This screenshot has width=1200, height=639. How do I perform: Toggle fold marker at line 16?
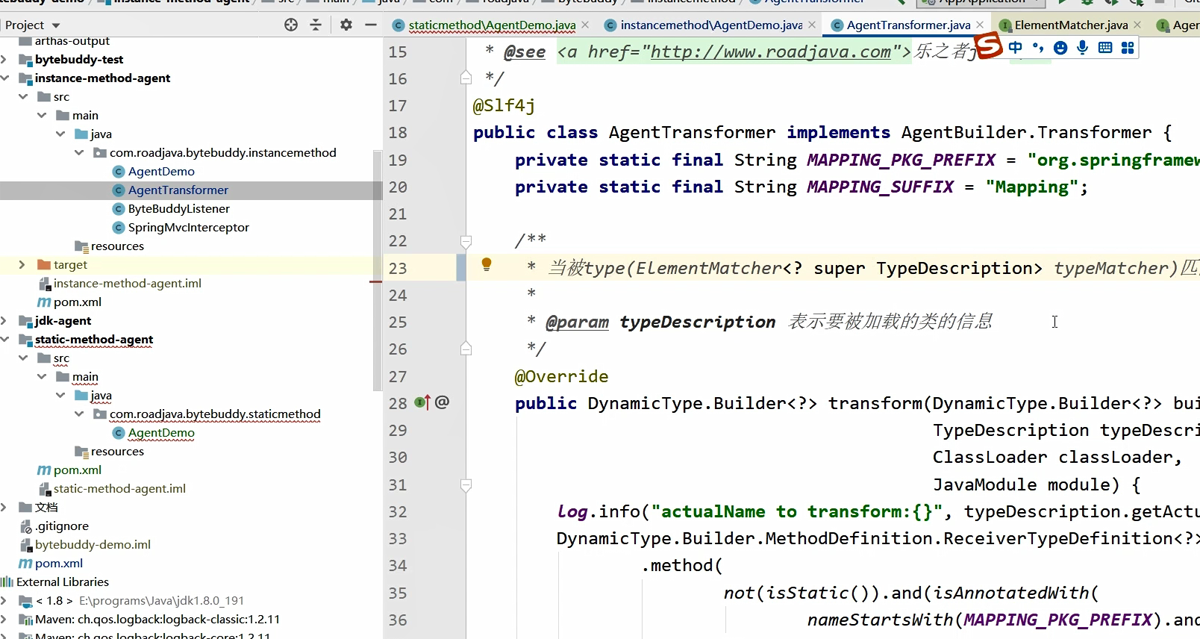tap(466, 77)
